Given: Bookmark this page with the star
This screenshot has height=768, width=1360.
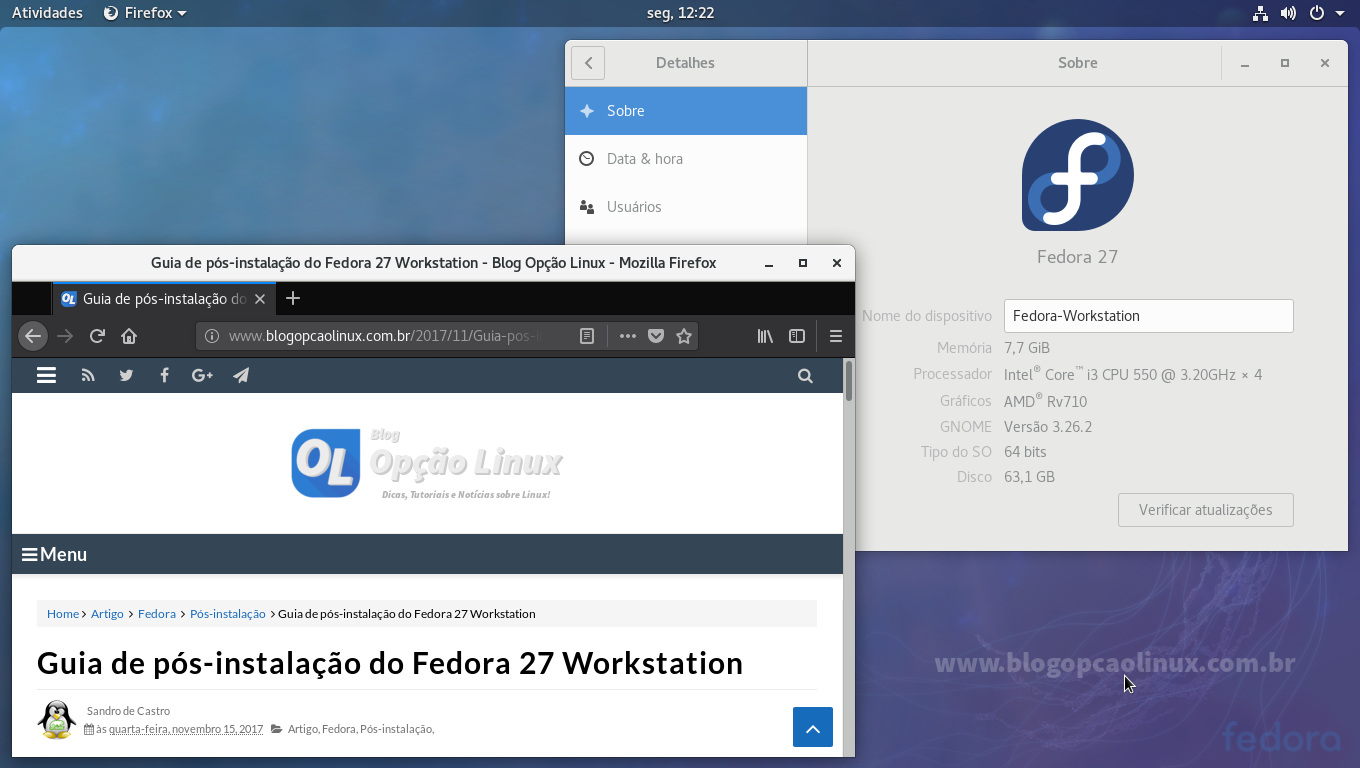Looking at the screenshot, I should 684,336.
